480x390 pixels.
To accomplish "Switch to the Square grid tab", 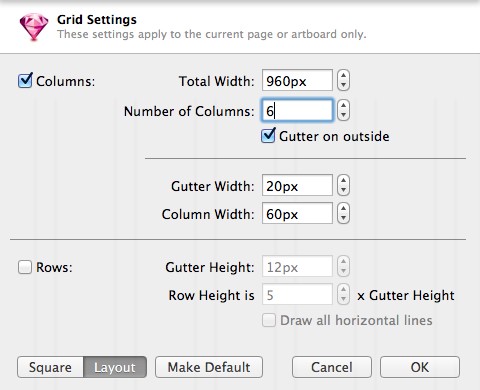I will [x=50, y=367].
